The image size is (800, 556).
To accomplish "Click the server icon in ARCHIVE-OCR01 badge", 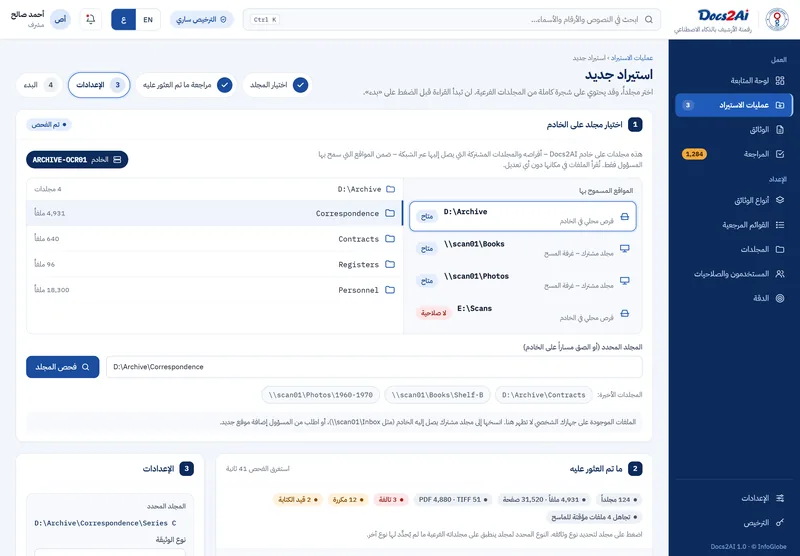I will (117, 160).
